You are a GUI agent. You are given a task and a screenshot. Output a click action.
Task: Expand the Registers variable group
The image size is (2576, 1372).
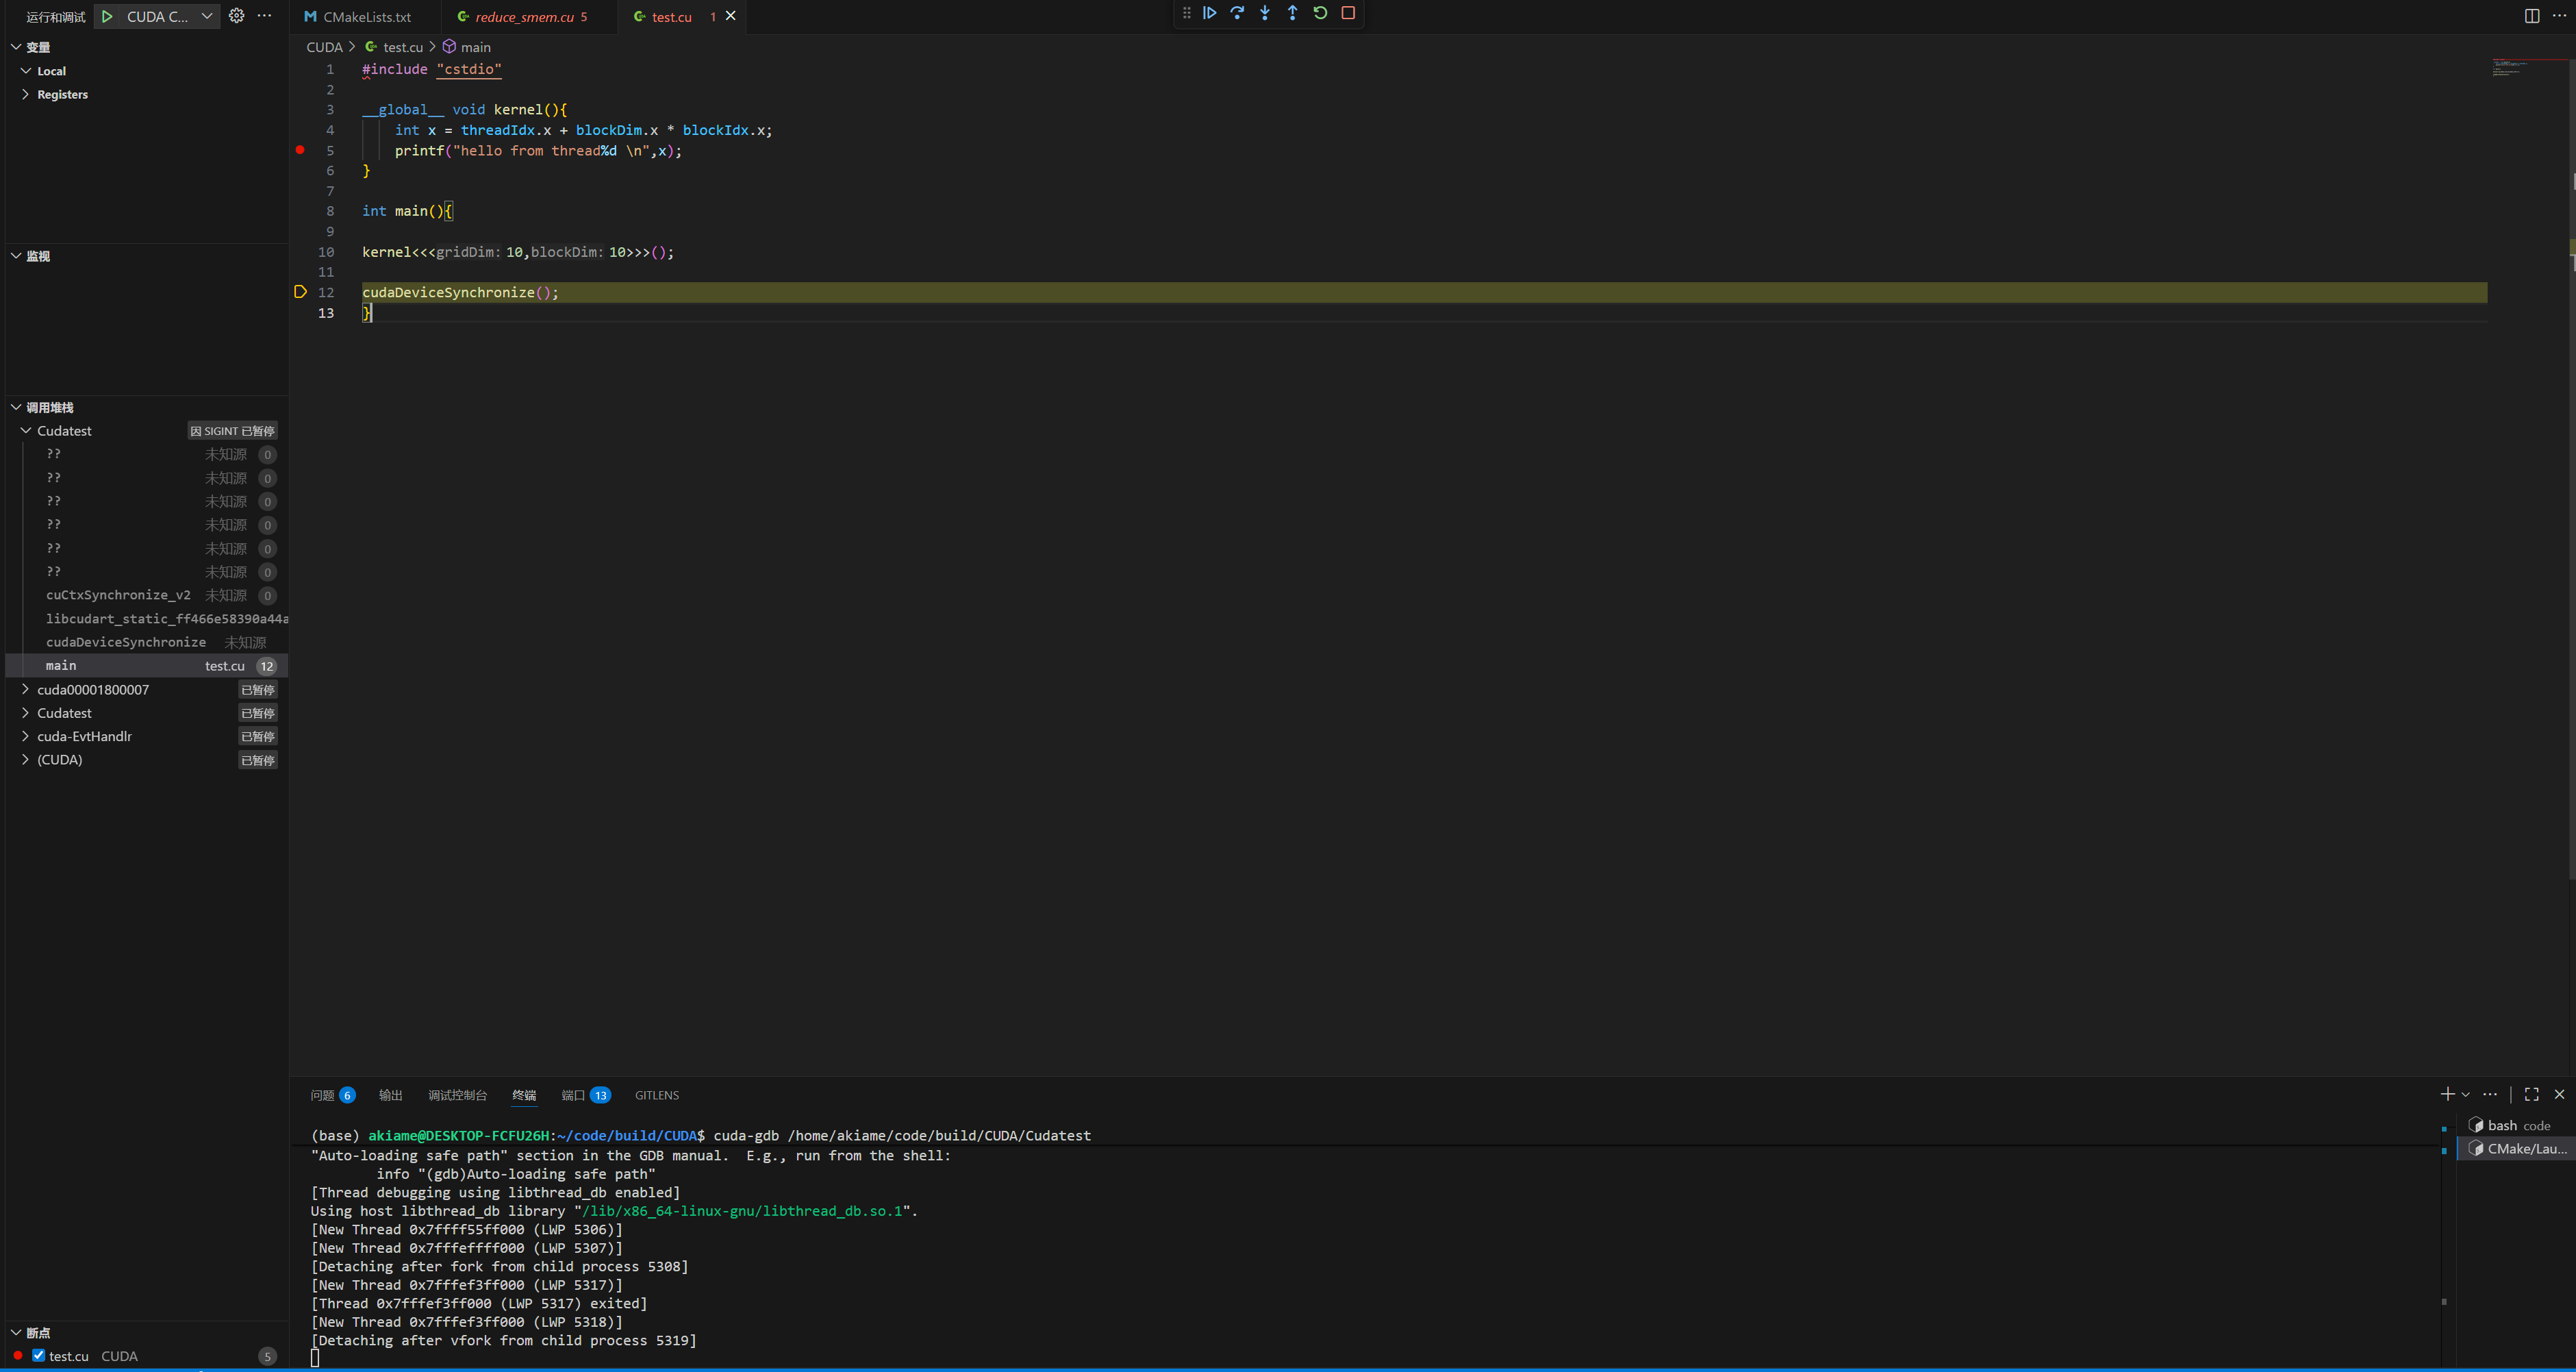pyautogui.click(x=25, y=94)
